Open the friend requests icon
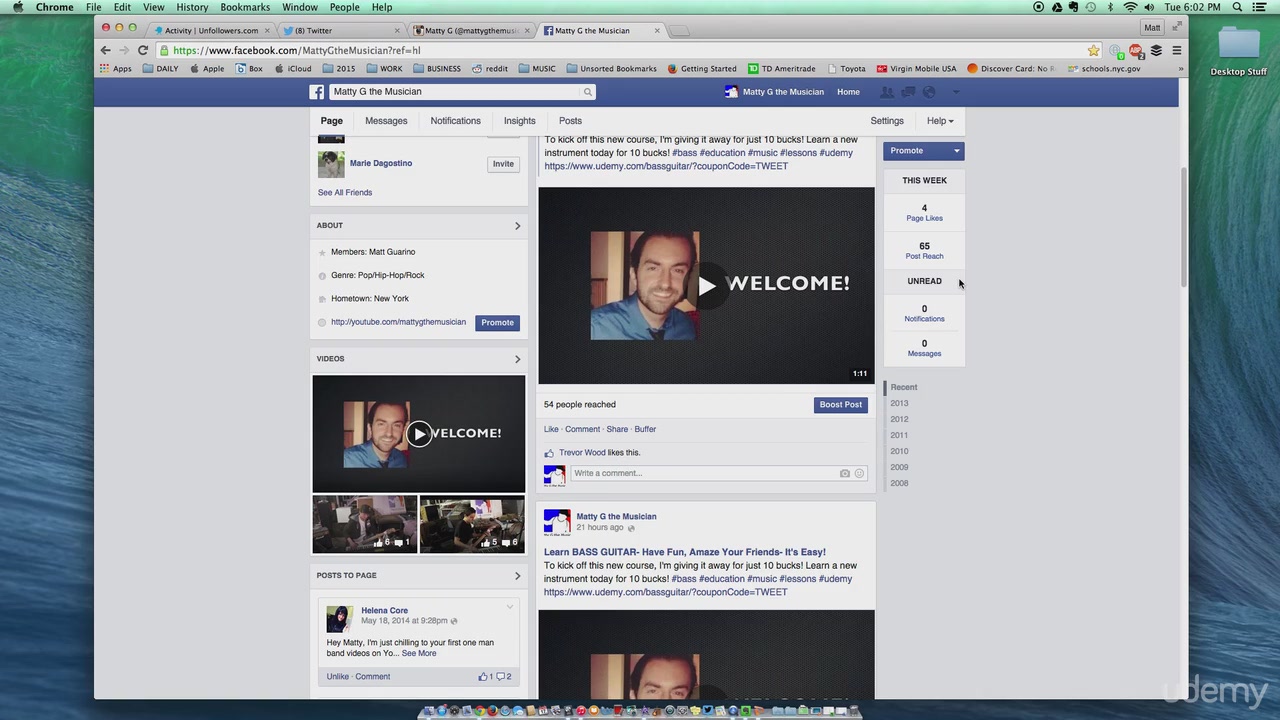 [x=886, y=92]
